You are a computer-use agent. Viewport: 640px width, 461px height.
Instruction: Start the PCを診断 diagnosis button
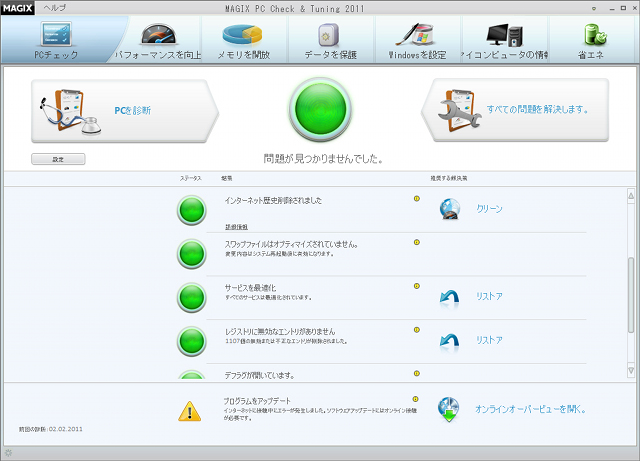click(124, 111)
